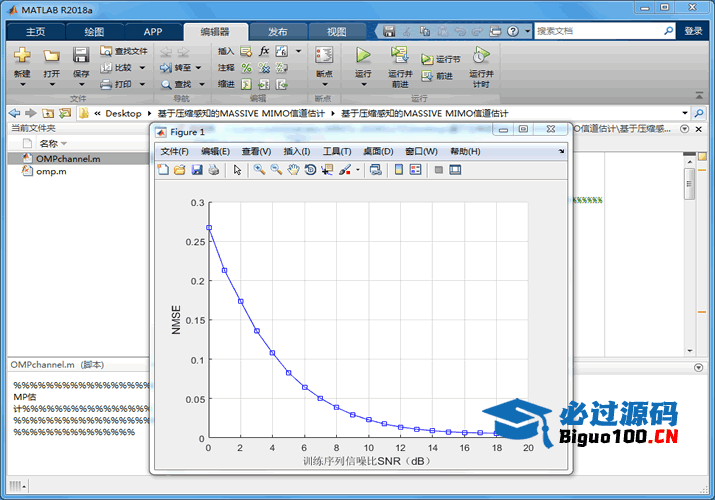Expand the Print (打印) dropdown arrow
The image size is (715, 500).
[142, 85]
